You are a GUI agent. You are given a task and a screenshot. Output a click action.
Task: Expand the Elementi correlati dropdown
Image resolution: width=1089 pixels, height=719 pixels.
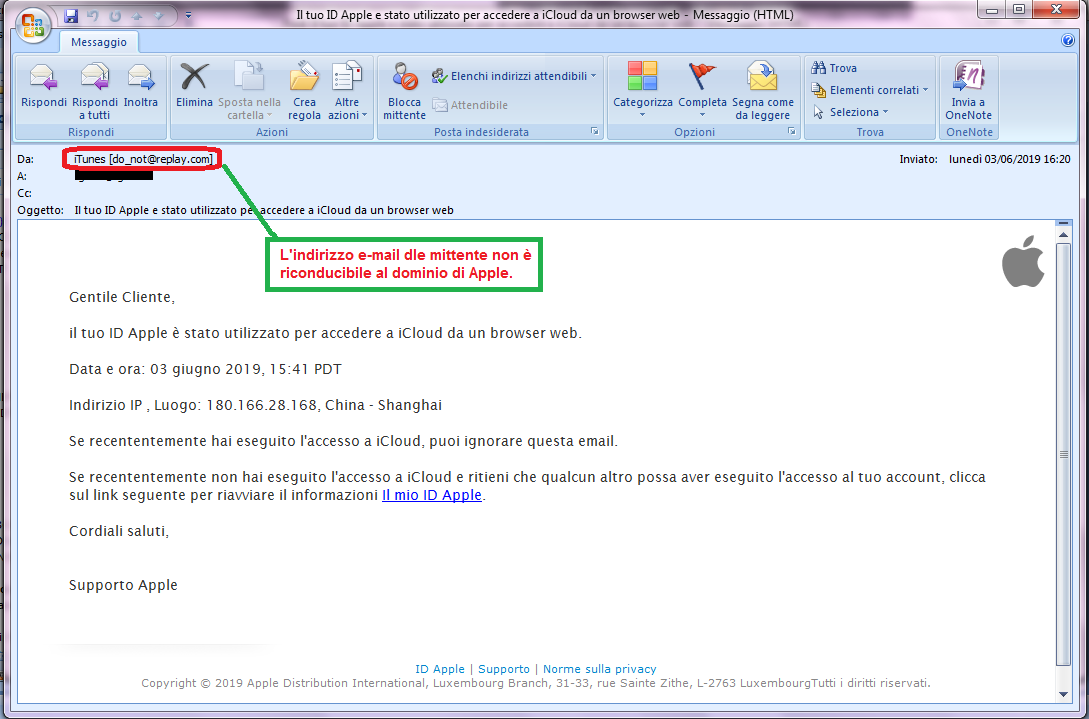coord(870,90)
